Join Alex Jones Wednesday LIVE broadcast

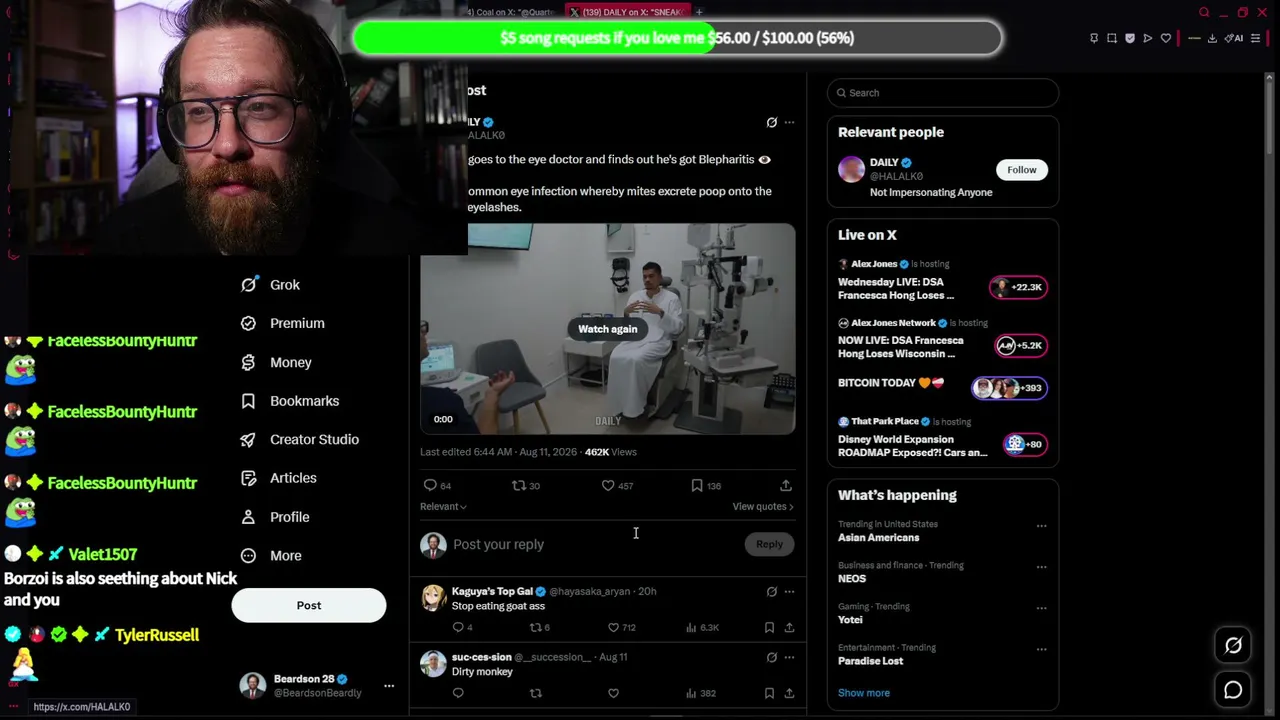click(x=943, y=280)
